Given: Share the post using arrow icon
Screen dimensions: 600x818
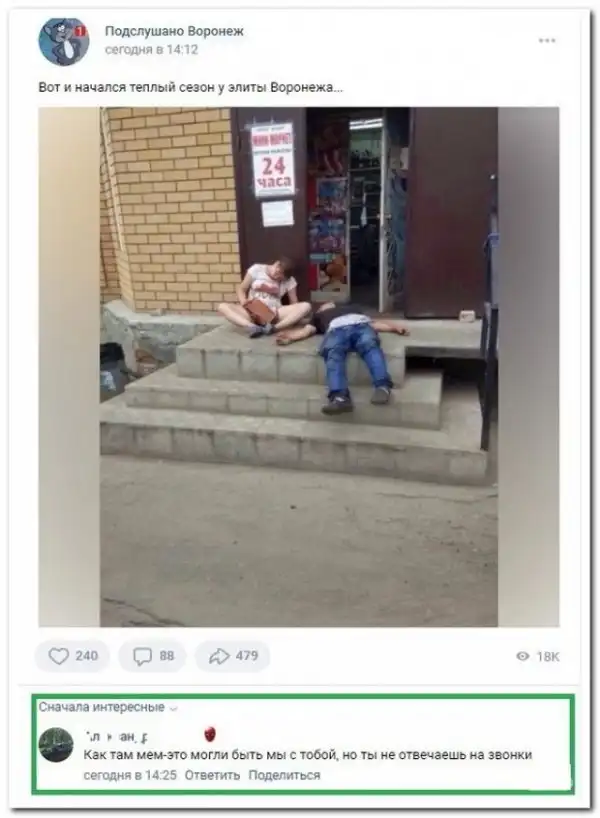Looking at the screenshot, I should coord(219,656).
